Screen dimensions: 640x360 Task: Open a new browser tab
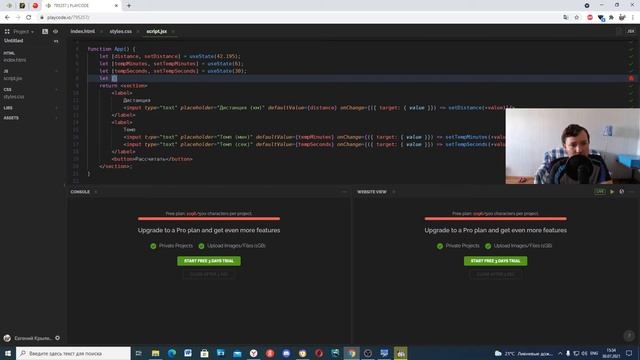[x=129, y=6]
